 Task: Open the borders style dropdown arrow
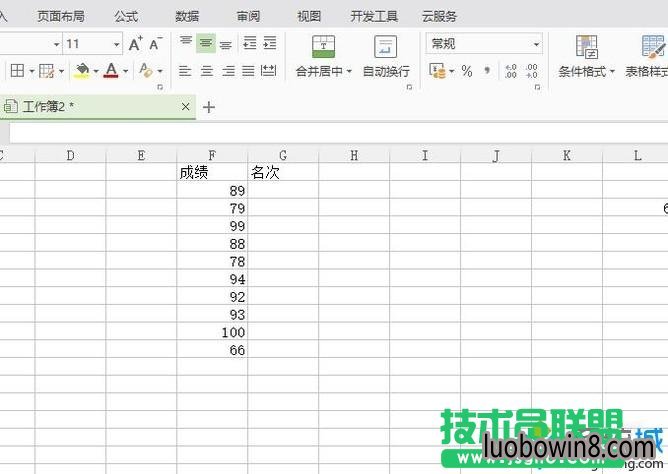[32, 71]
